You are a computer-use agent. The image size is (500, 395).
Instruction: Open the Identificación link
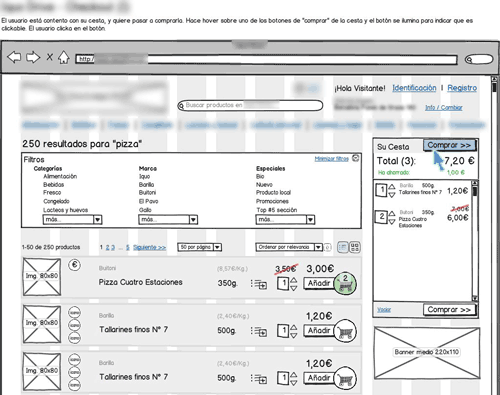tap(414, 88)
